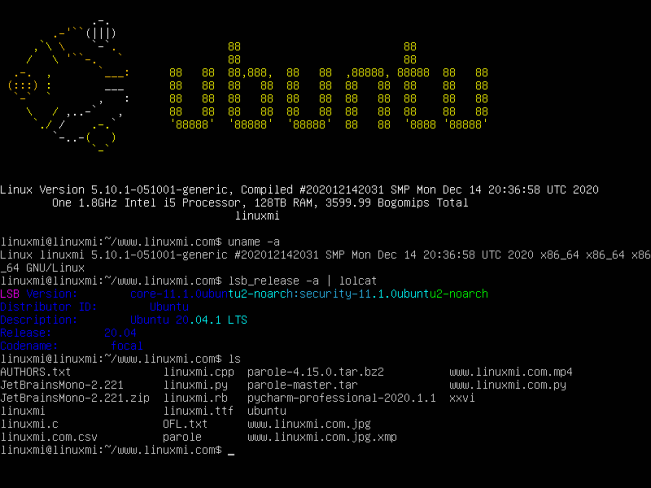Click the linuxmi.cpp file entry
The height and width of the screenshot is (488, 651).
click(198, 372)
